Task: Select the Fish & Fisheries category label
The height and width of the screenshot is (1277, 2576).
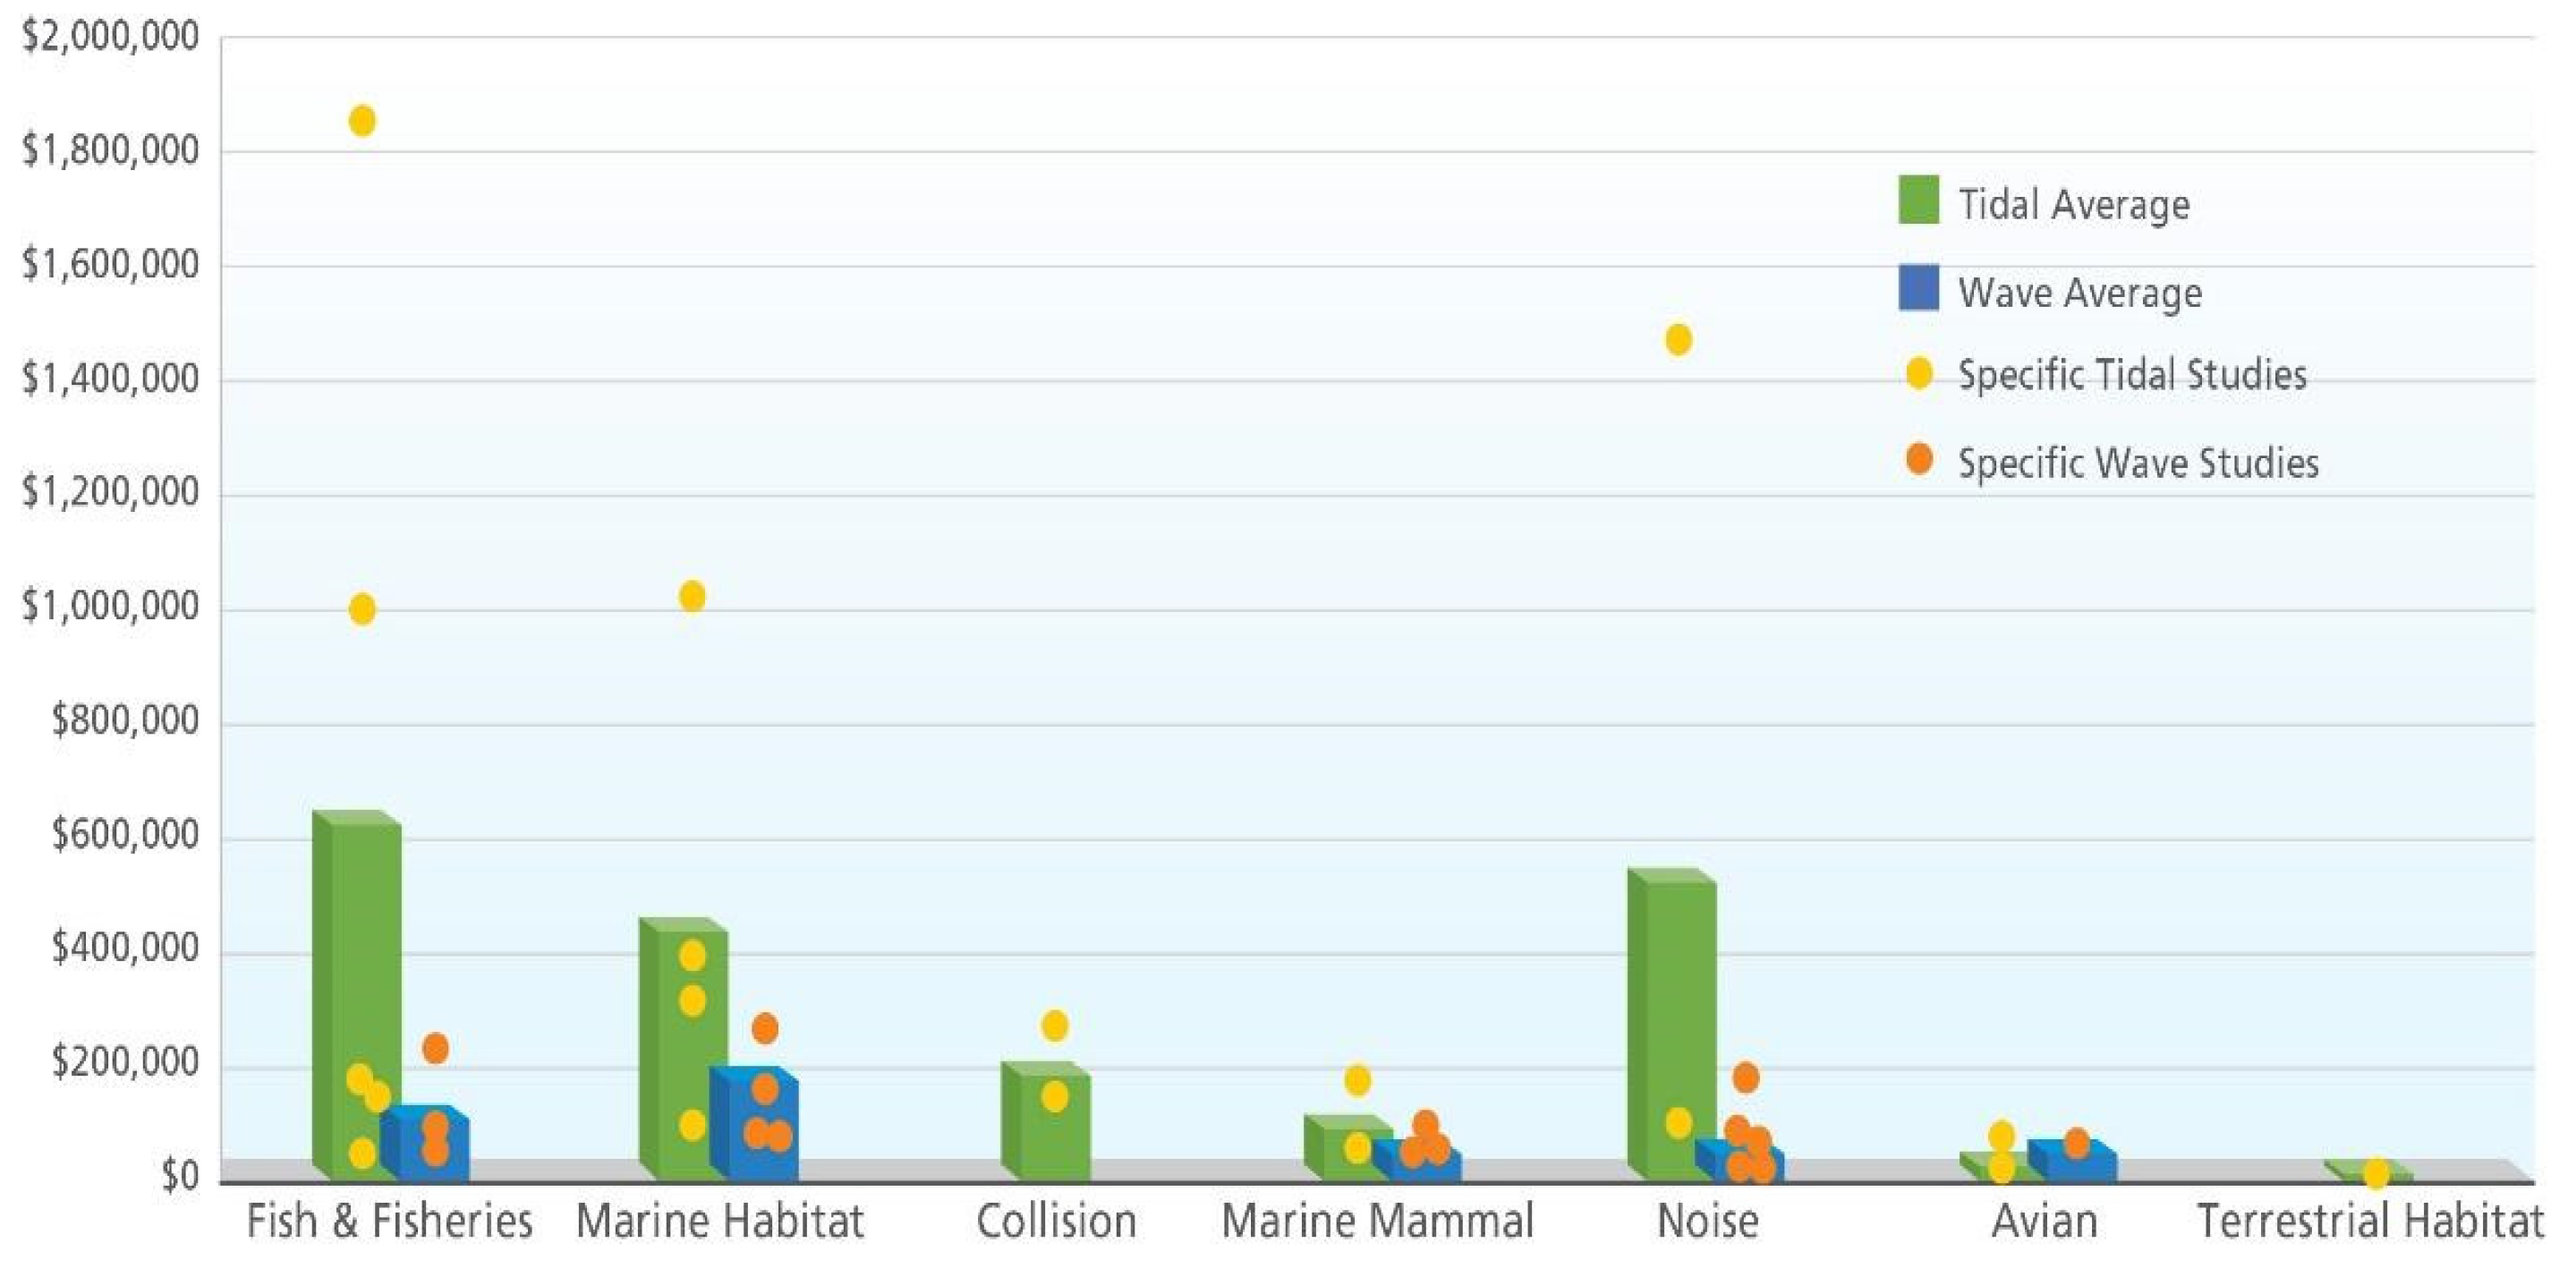Action: point(389,1221)
